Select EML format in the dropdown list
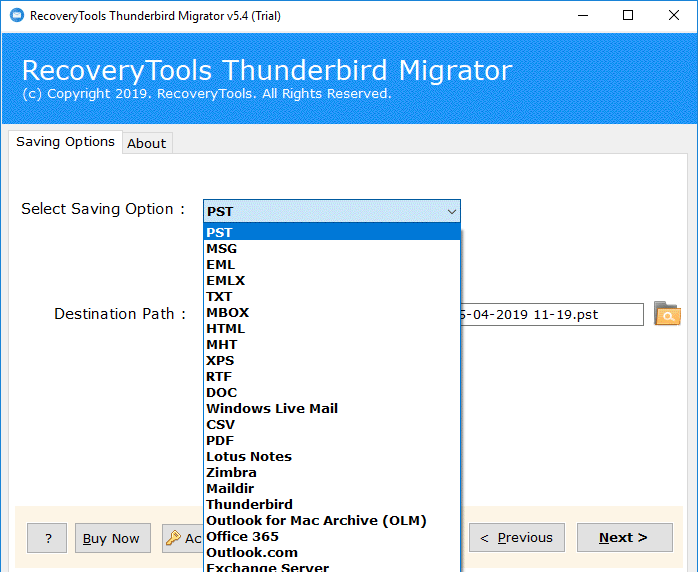Screen dimensions: 698x572 click(x=332, y=264)
